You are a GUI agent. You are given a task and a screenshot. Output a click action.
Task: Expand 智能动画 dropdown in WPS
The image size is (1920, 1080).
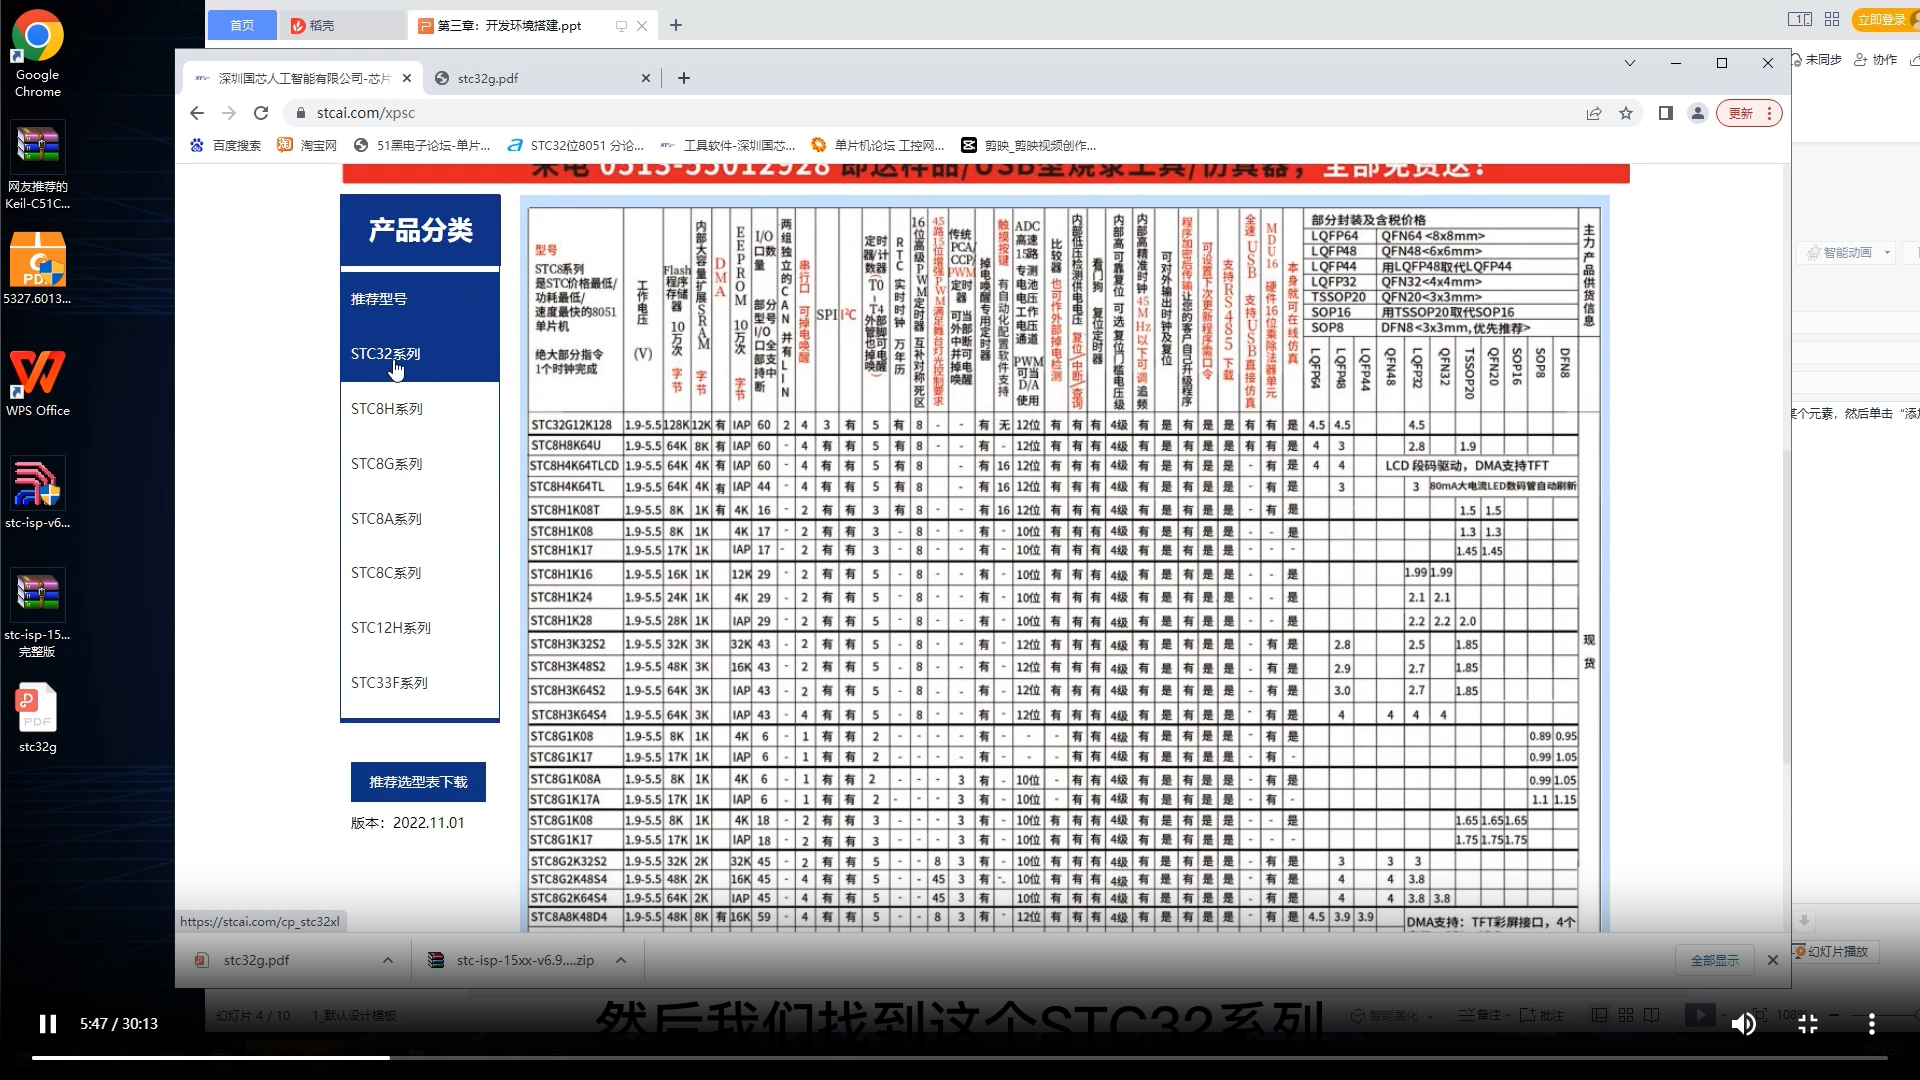(1887, 253)
